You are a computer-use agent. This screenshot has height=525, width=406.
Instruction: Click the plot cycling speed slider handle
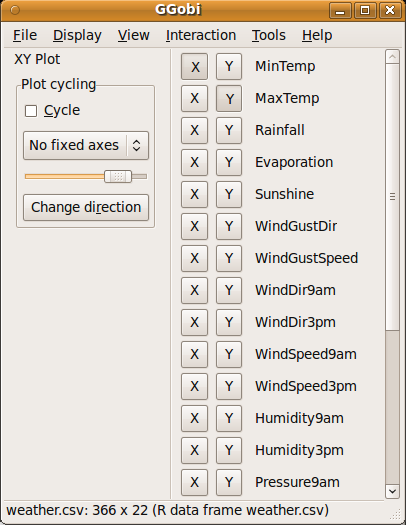point(118,176)
